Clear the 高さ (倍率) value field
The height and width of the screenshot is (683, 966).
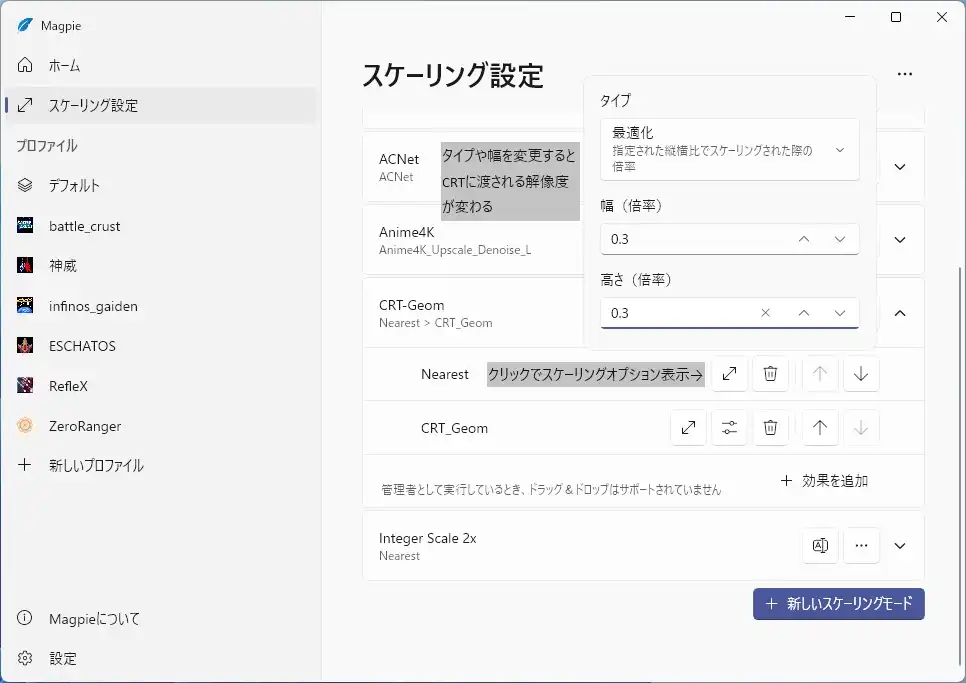[766, 313]
